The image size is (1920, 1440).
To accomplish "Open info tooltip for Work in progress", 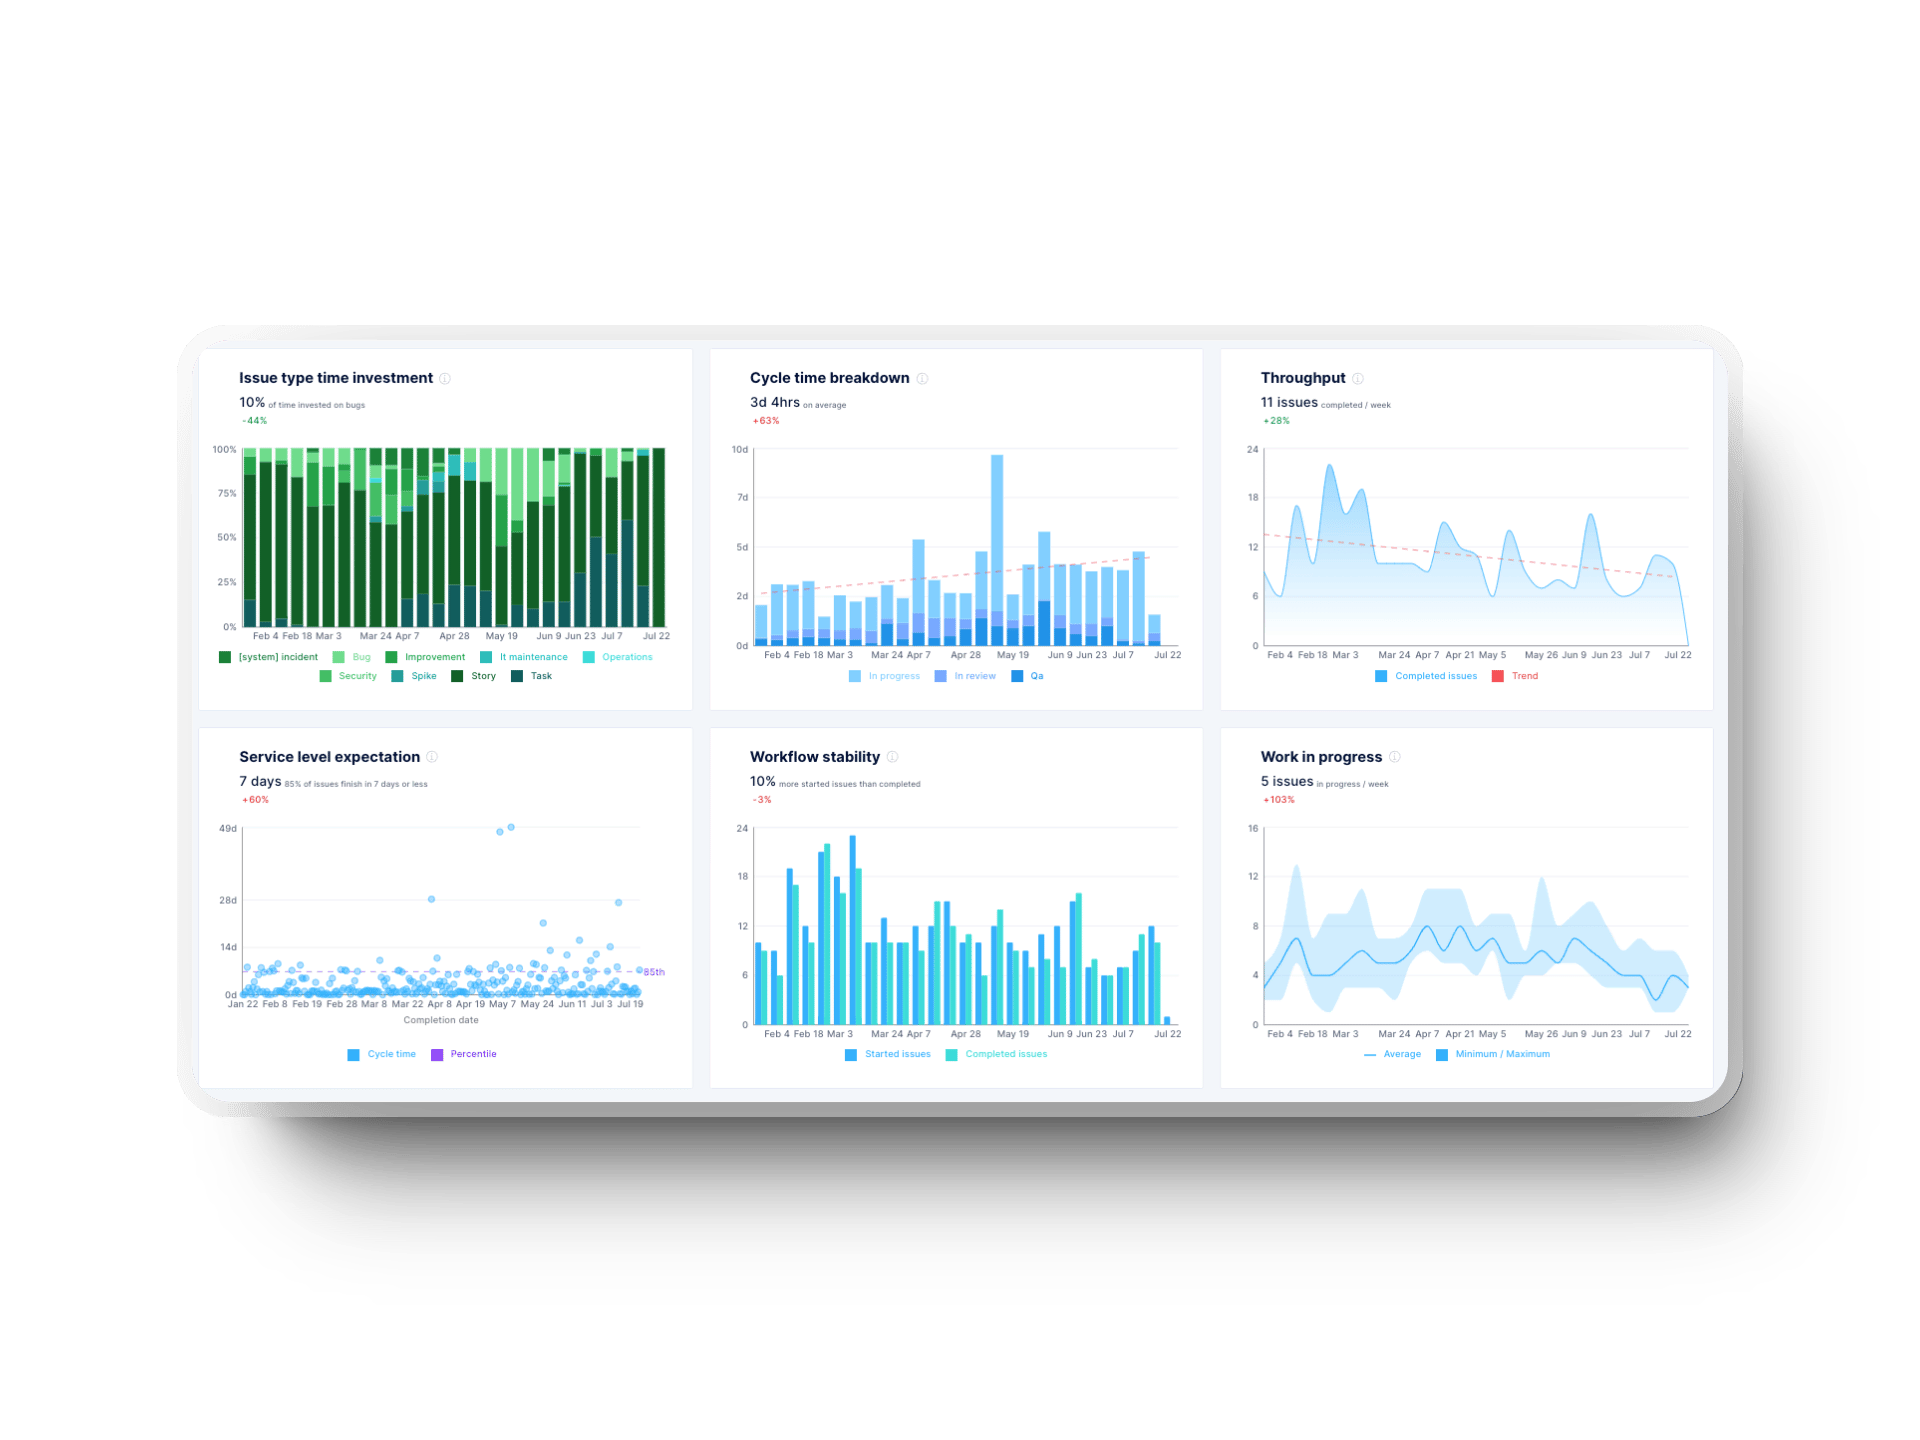I will (x=1396, y=757).
